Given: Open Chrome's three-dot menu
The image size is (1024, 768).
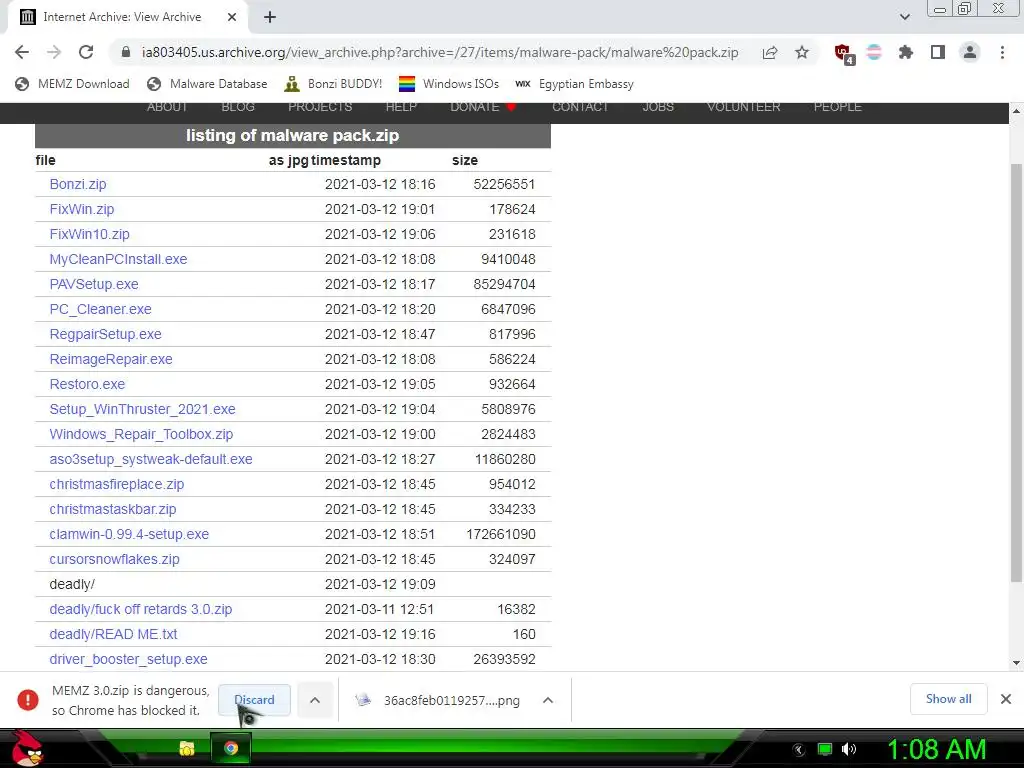Looking at the screenshot, I should tap(1002, 52).
